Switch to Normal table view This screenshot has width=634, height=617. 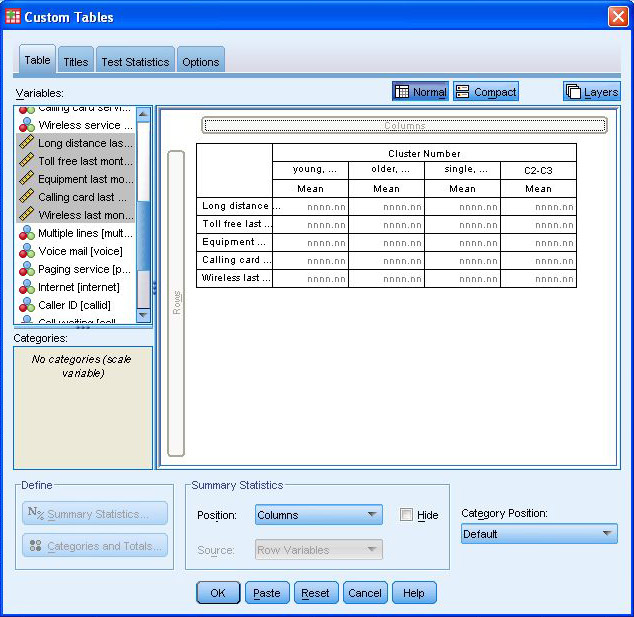click(420, 92)
